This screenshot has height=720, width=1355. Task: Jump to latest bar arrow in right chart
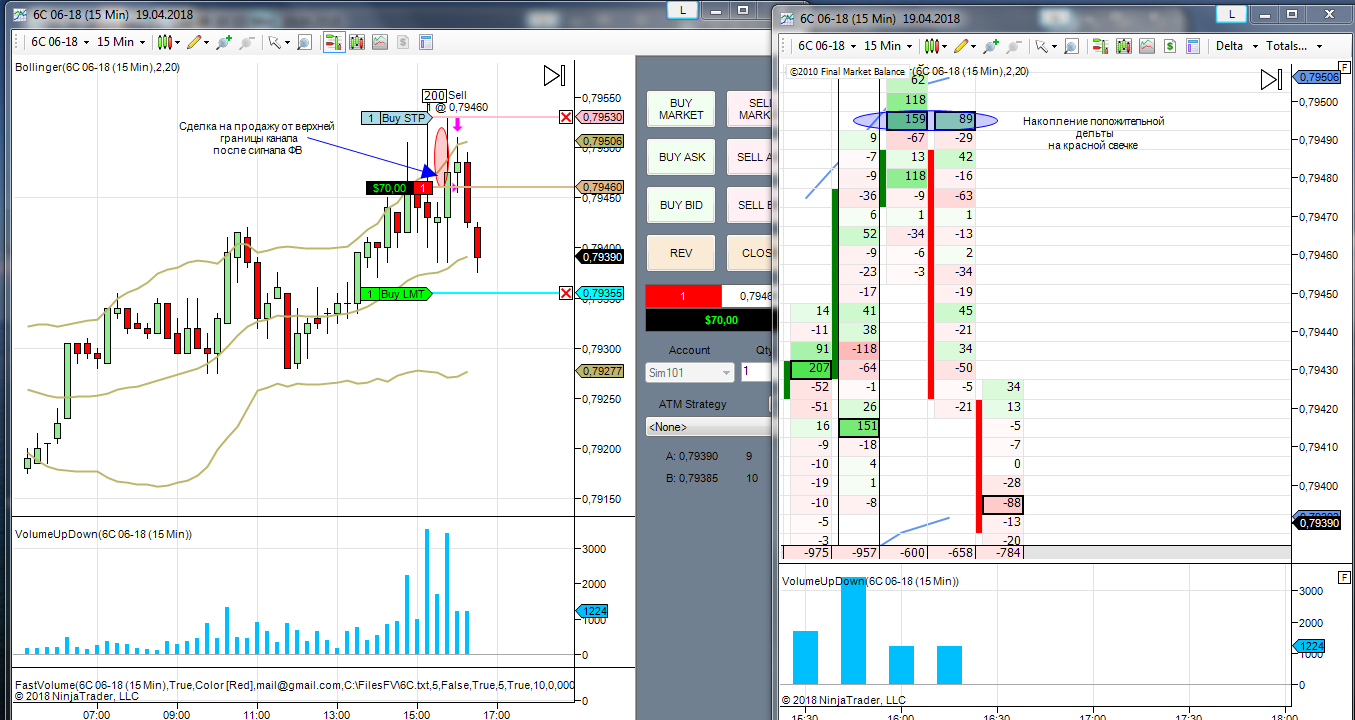(1271, 80)
